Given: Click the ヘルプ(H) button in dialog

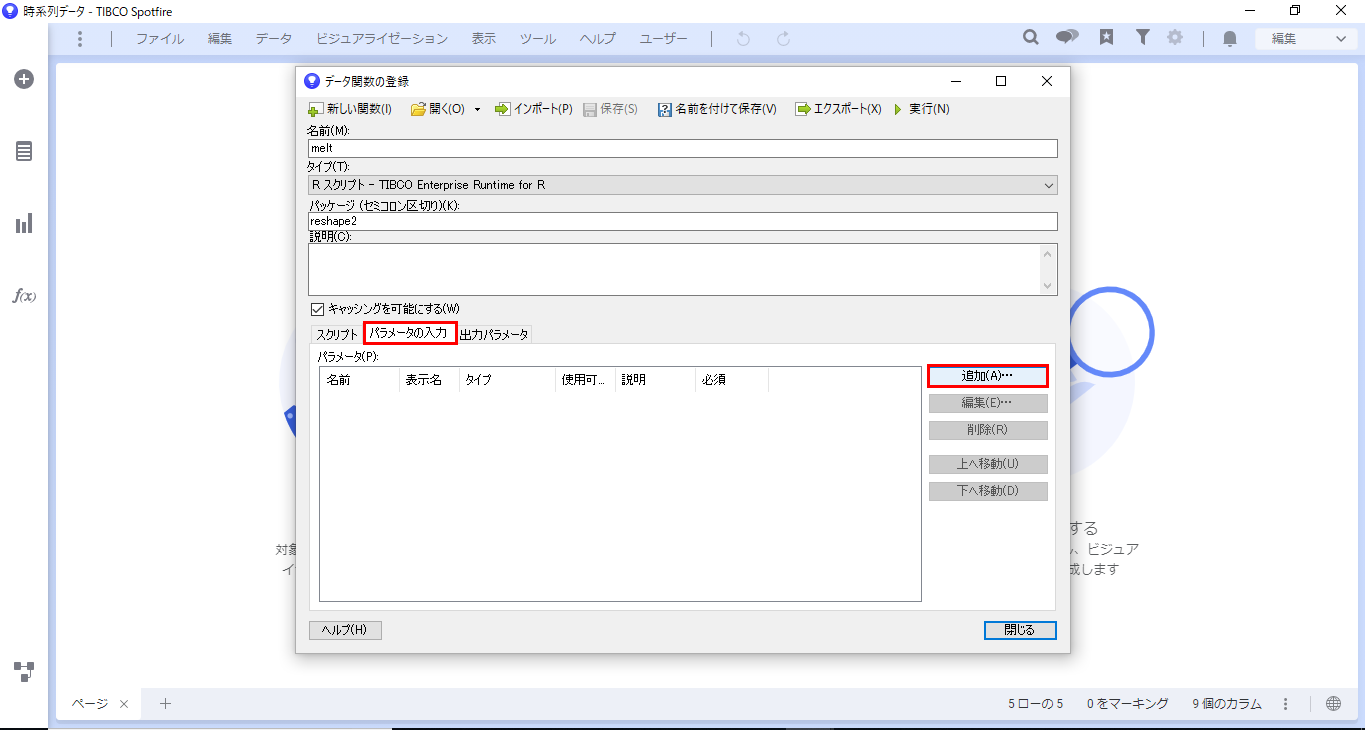Looking at the screenshot, I should pos(346,630).
